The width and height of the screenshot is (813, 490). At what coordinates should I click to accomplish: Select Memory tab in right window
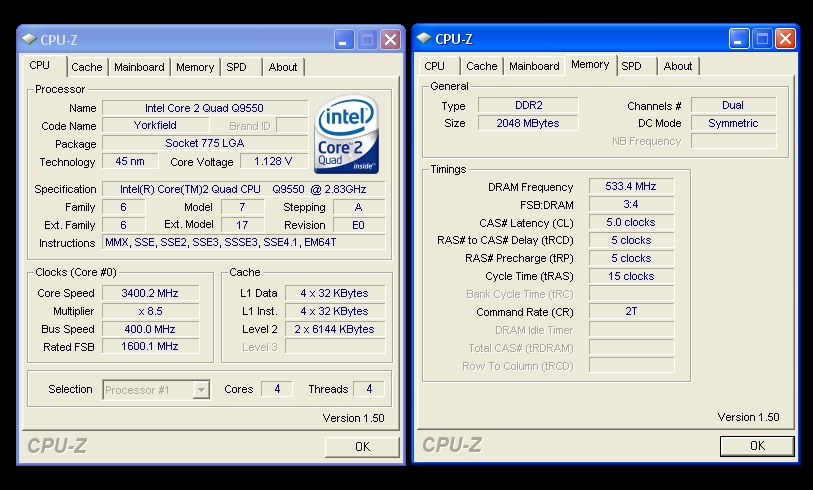pyautogui.click(x=590, y=64)
